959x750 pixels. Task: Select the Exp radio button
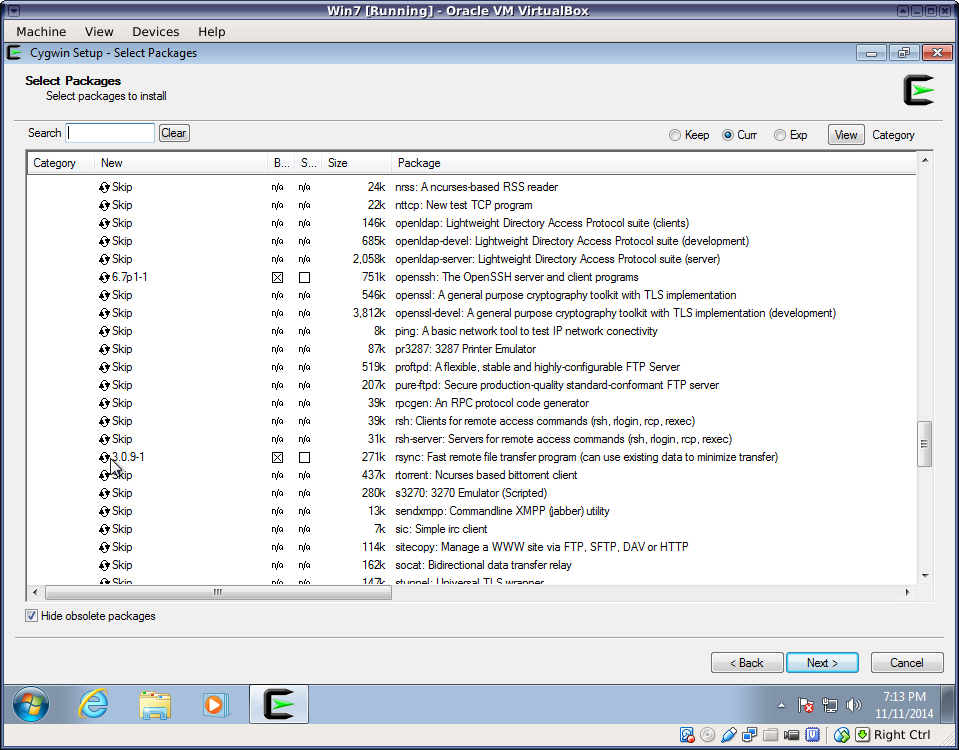click(x=780, y=135)
